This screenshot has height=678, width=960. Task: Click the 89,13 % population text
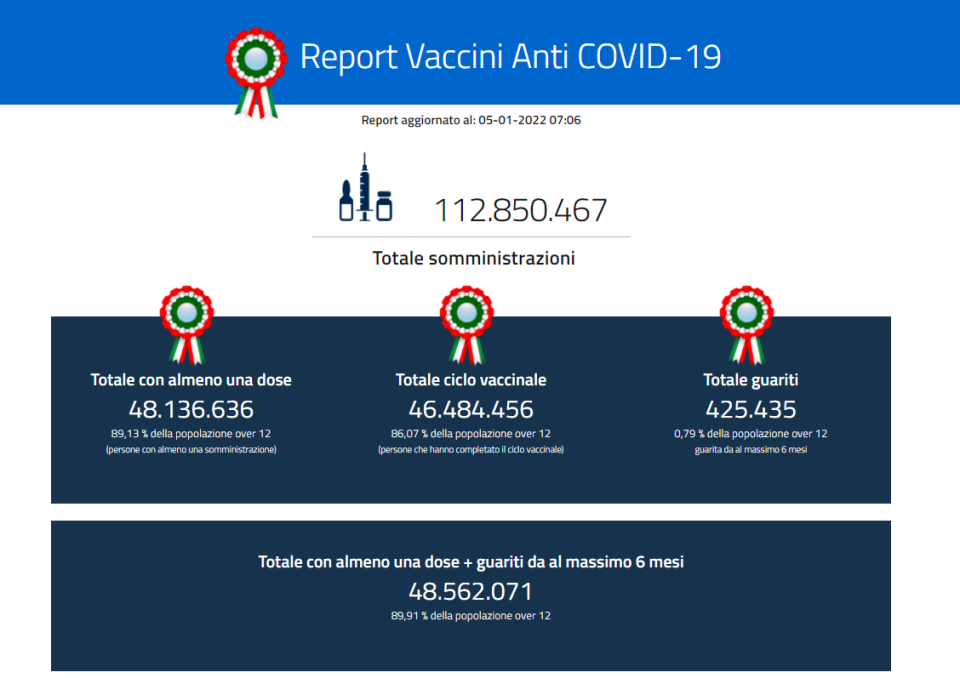point(191,434)
